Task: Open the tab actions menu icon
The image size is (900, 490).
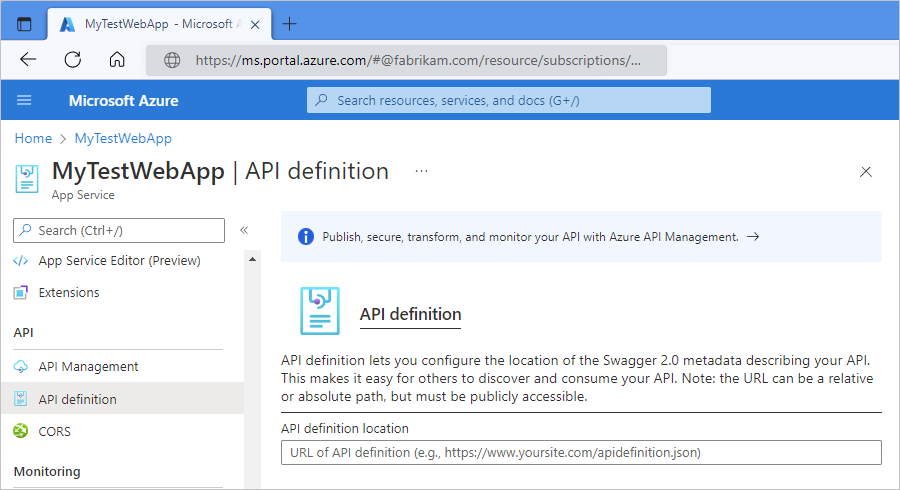Action: click(x=24, y=24)
